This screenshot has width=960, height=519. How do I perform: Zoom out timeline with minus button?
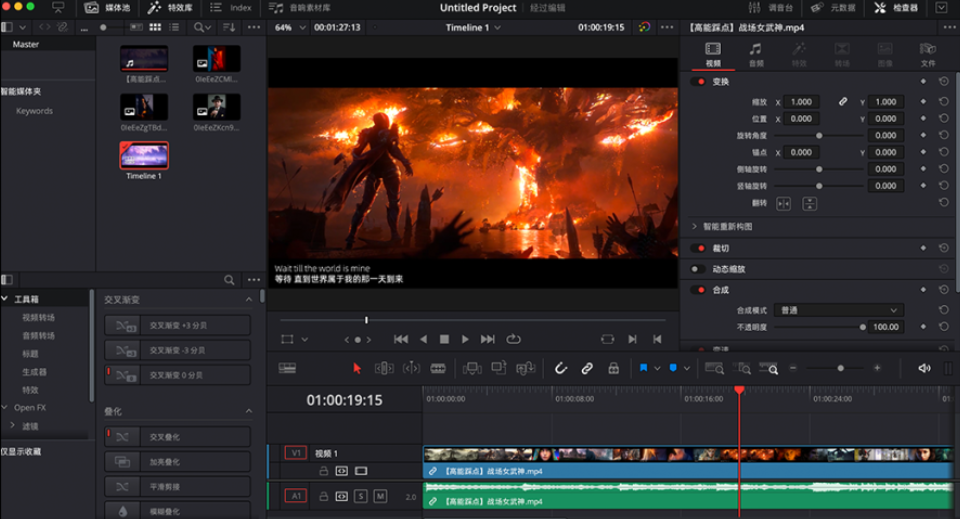point(793,368)
